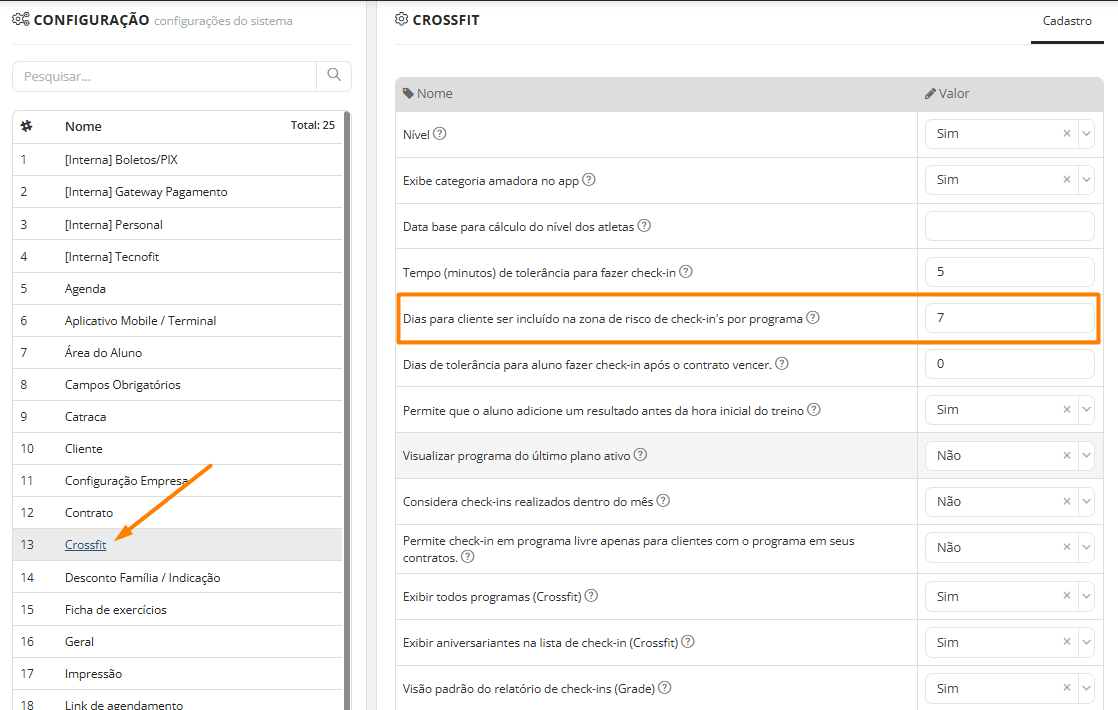Clear Exibe categoria amadora value with X
This screenshot has width=1118, height=710.
(x=1067, y=180)
